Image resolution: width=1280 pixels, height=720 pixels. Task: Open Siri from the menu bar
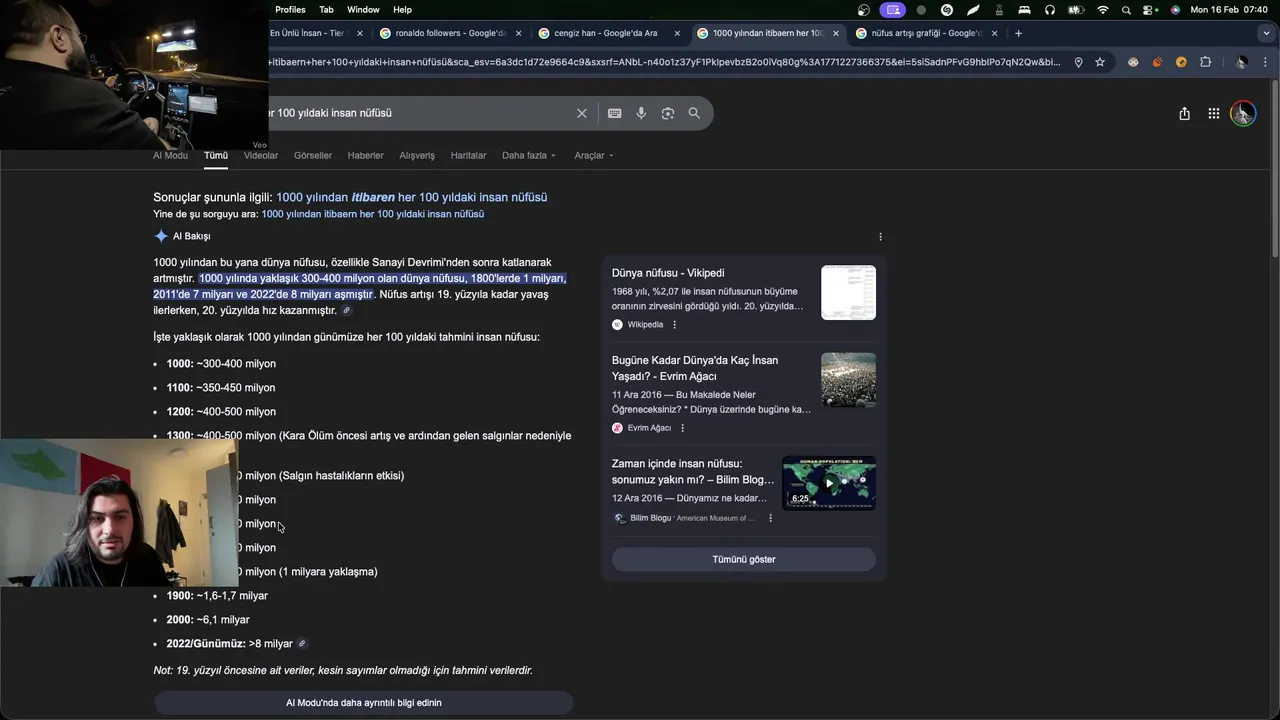(x=1175, y=10)
